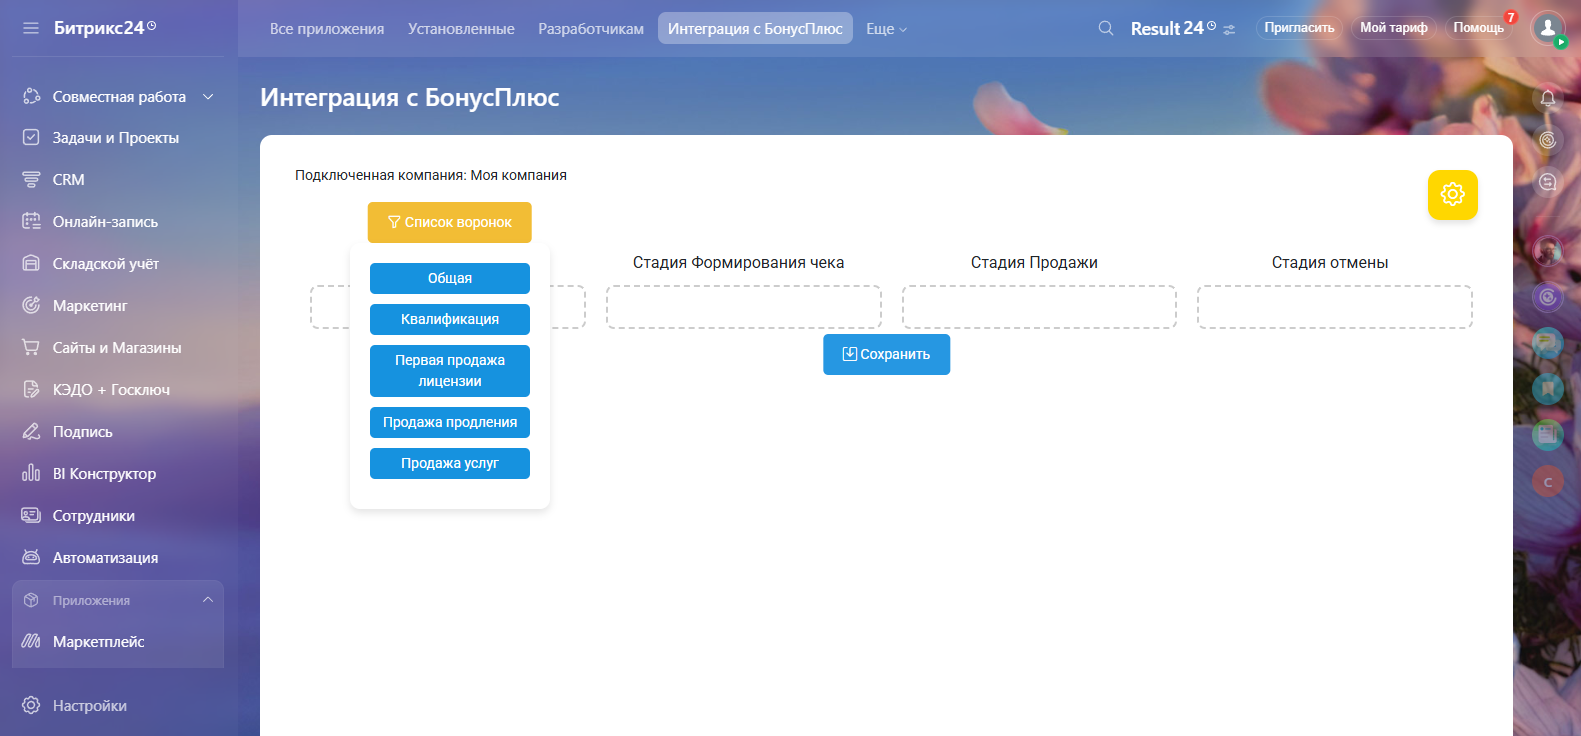
Task: Toggle the Список воронок funnel list dropdown
Action: (x=450, y=222)
